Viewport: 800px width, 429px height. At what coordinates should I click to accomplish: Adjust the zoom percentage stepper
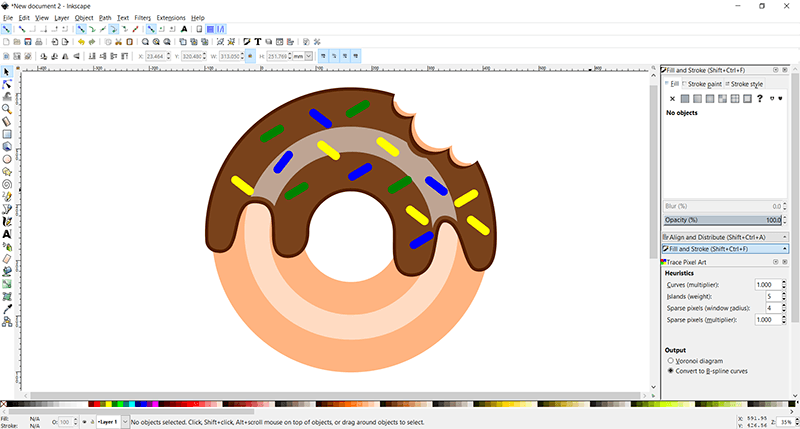click(797, 422)
